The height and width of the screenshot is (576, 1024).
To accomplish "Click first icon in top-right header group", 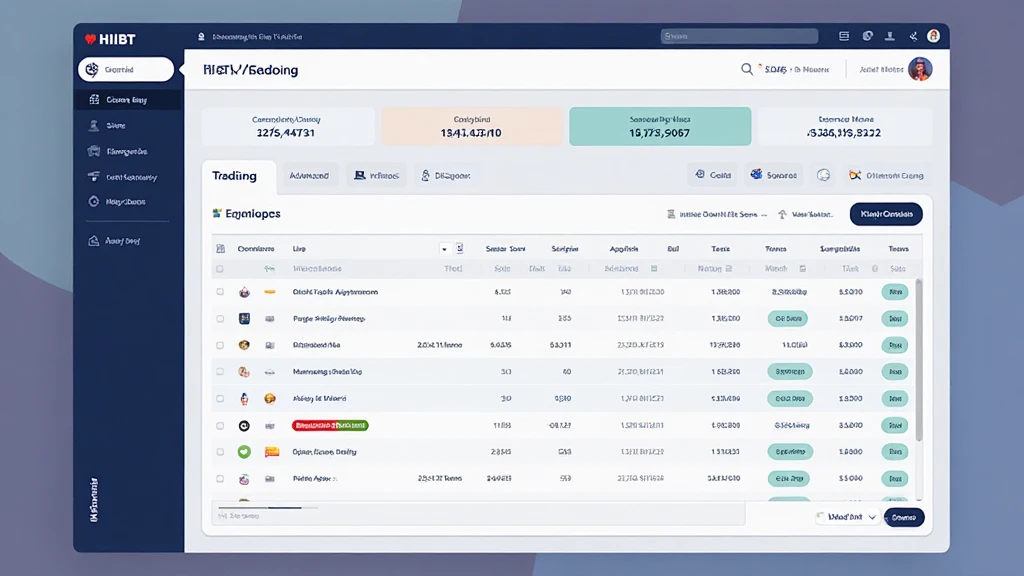I will click(844, 36).
